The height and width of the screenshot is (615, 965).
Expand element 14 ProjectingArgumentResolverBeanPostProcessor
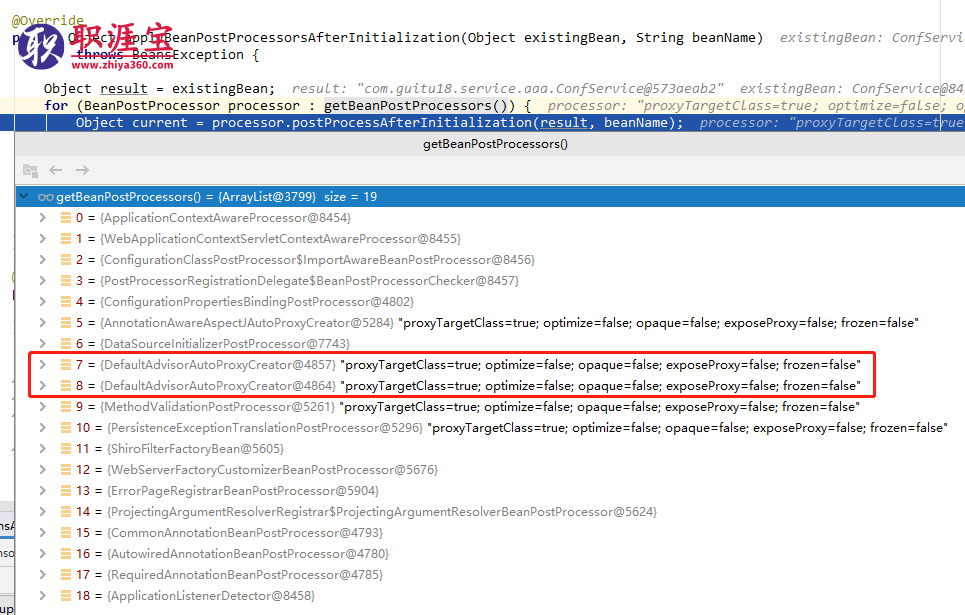coord(42,511)
